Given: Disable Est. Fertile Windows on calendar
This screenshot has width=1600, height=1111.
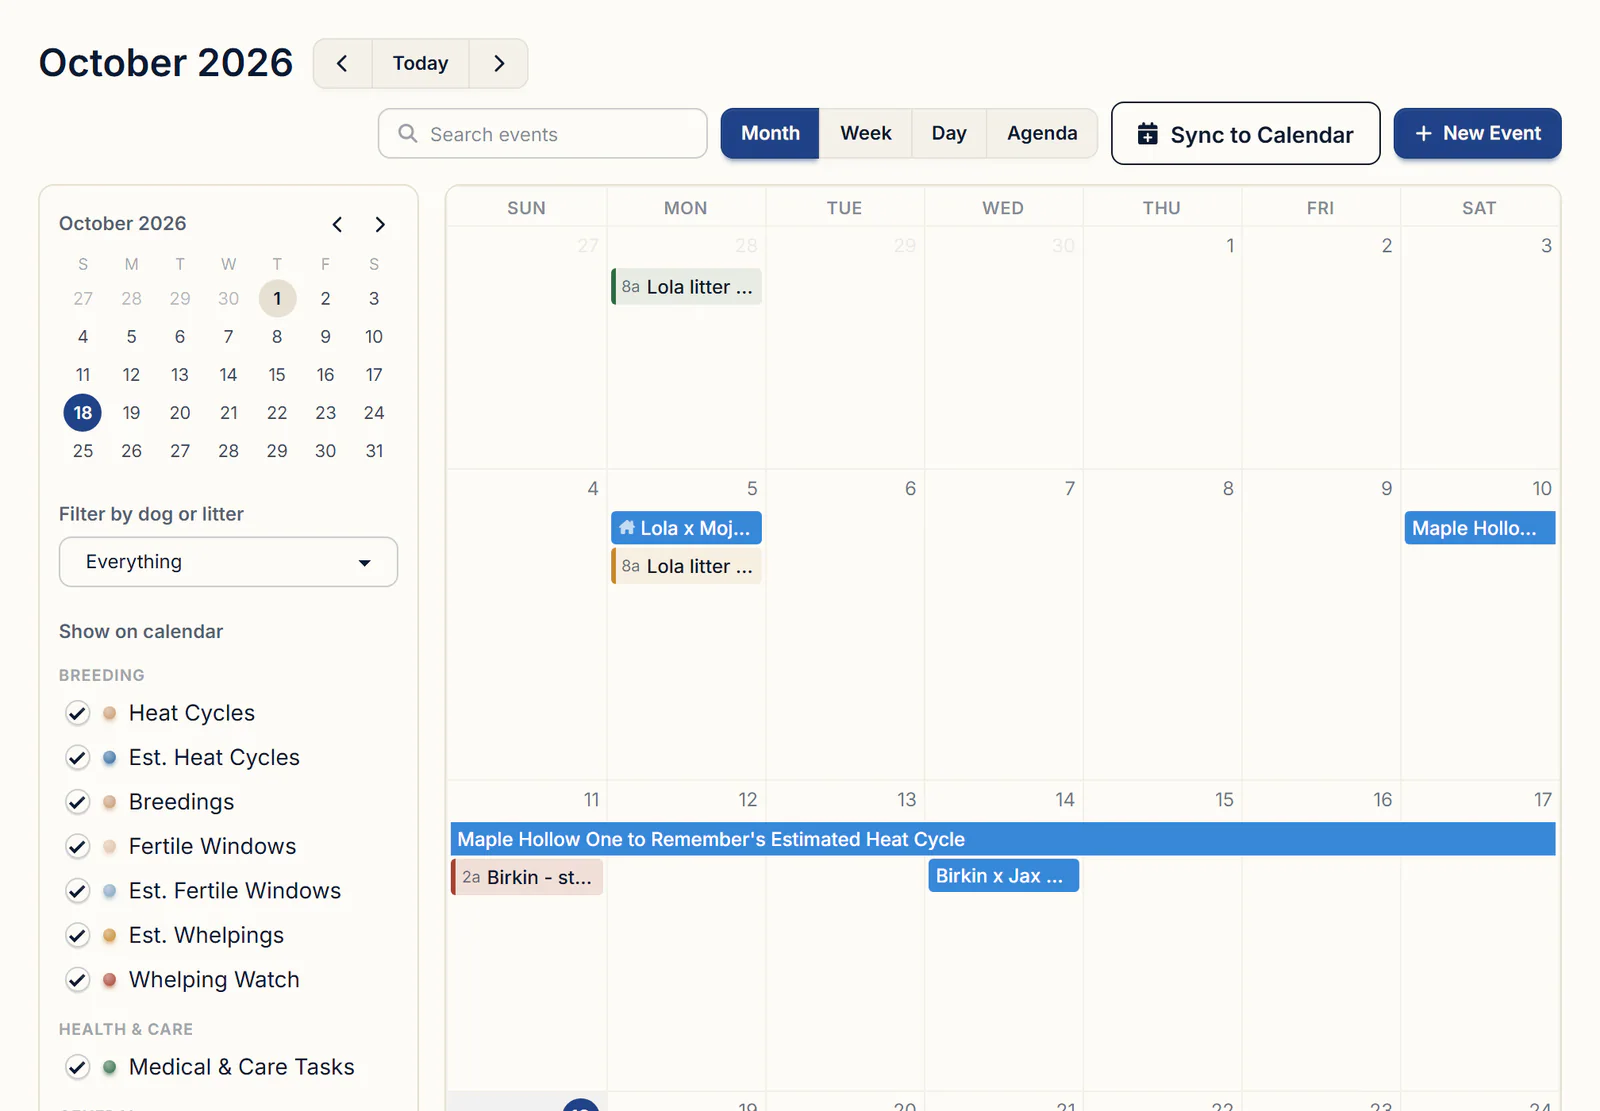Looking at the screenshot, I should tap(77, 891).
